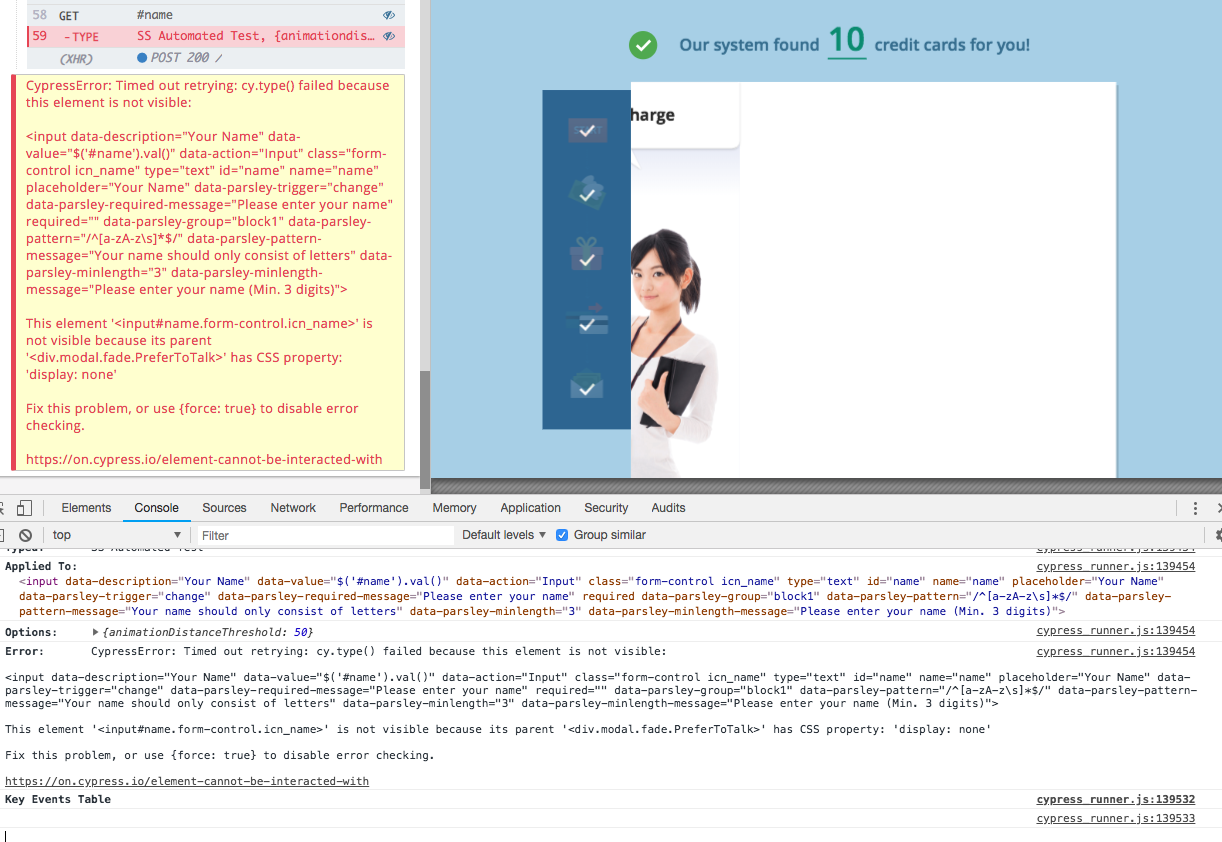Open Cypress docs link in yellow error box
Viewport: 1222px width, 842px height.
(x=204, y=459)
